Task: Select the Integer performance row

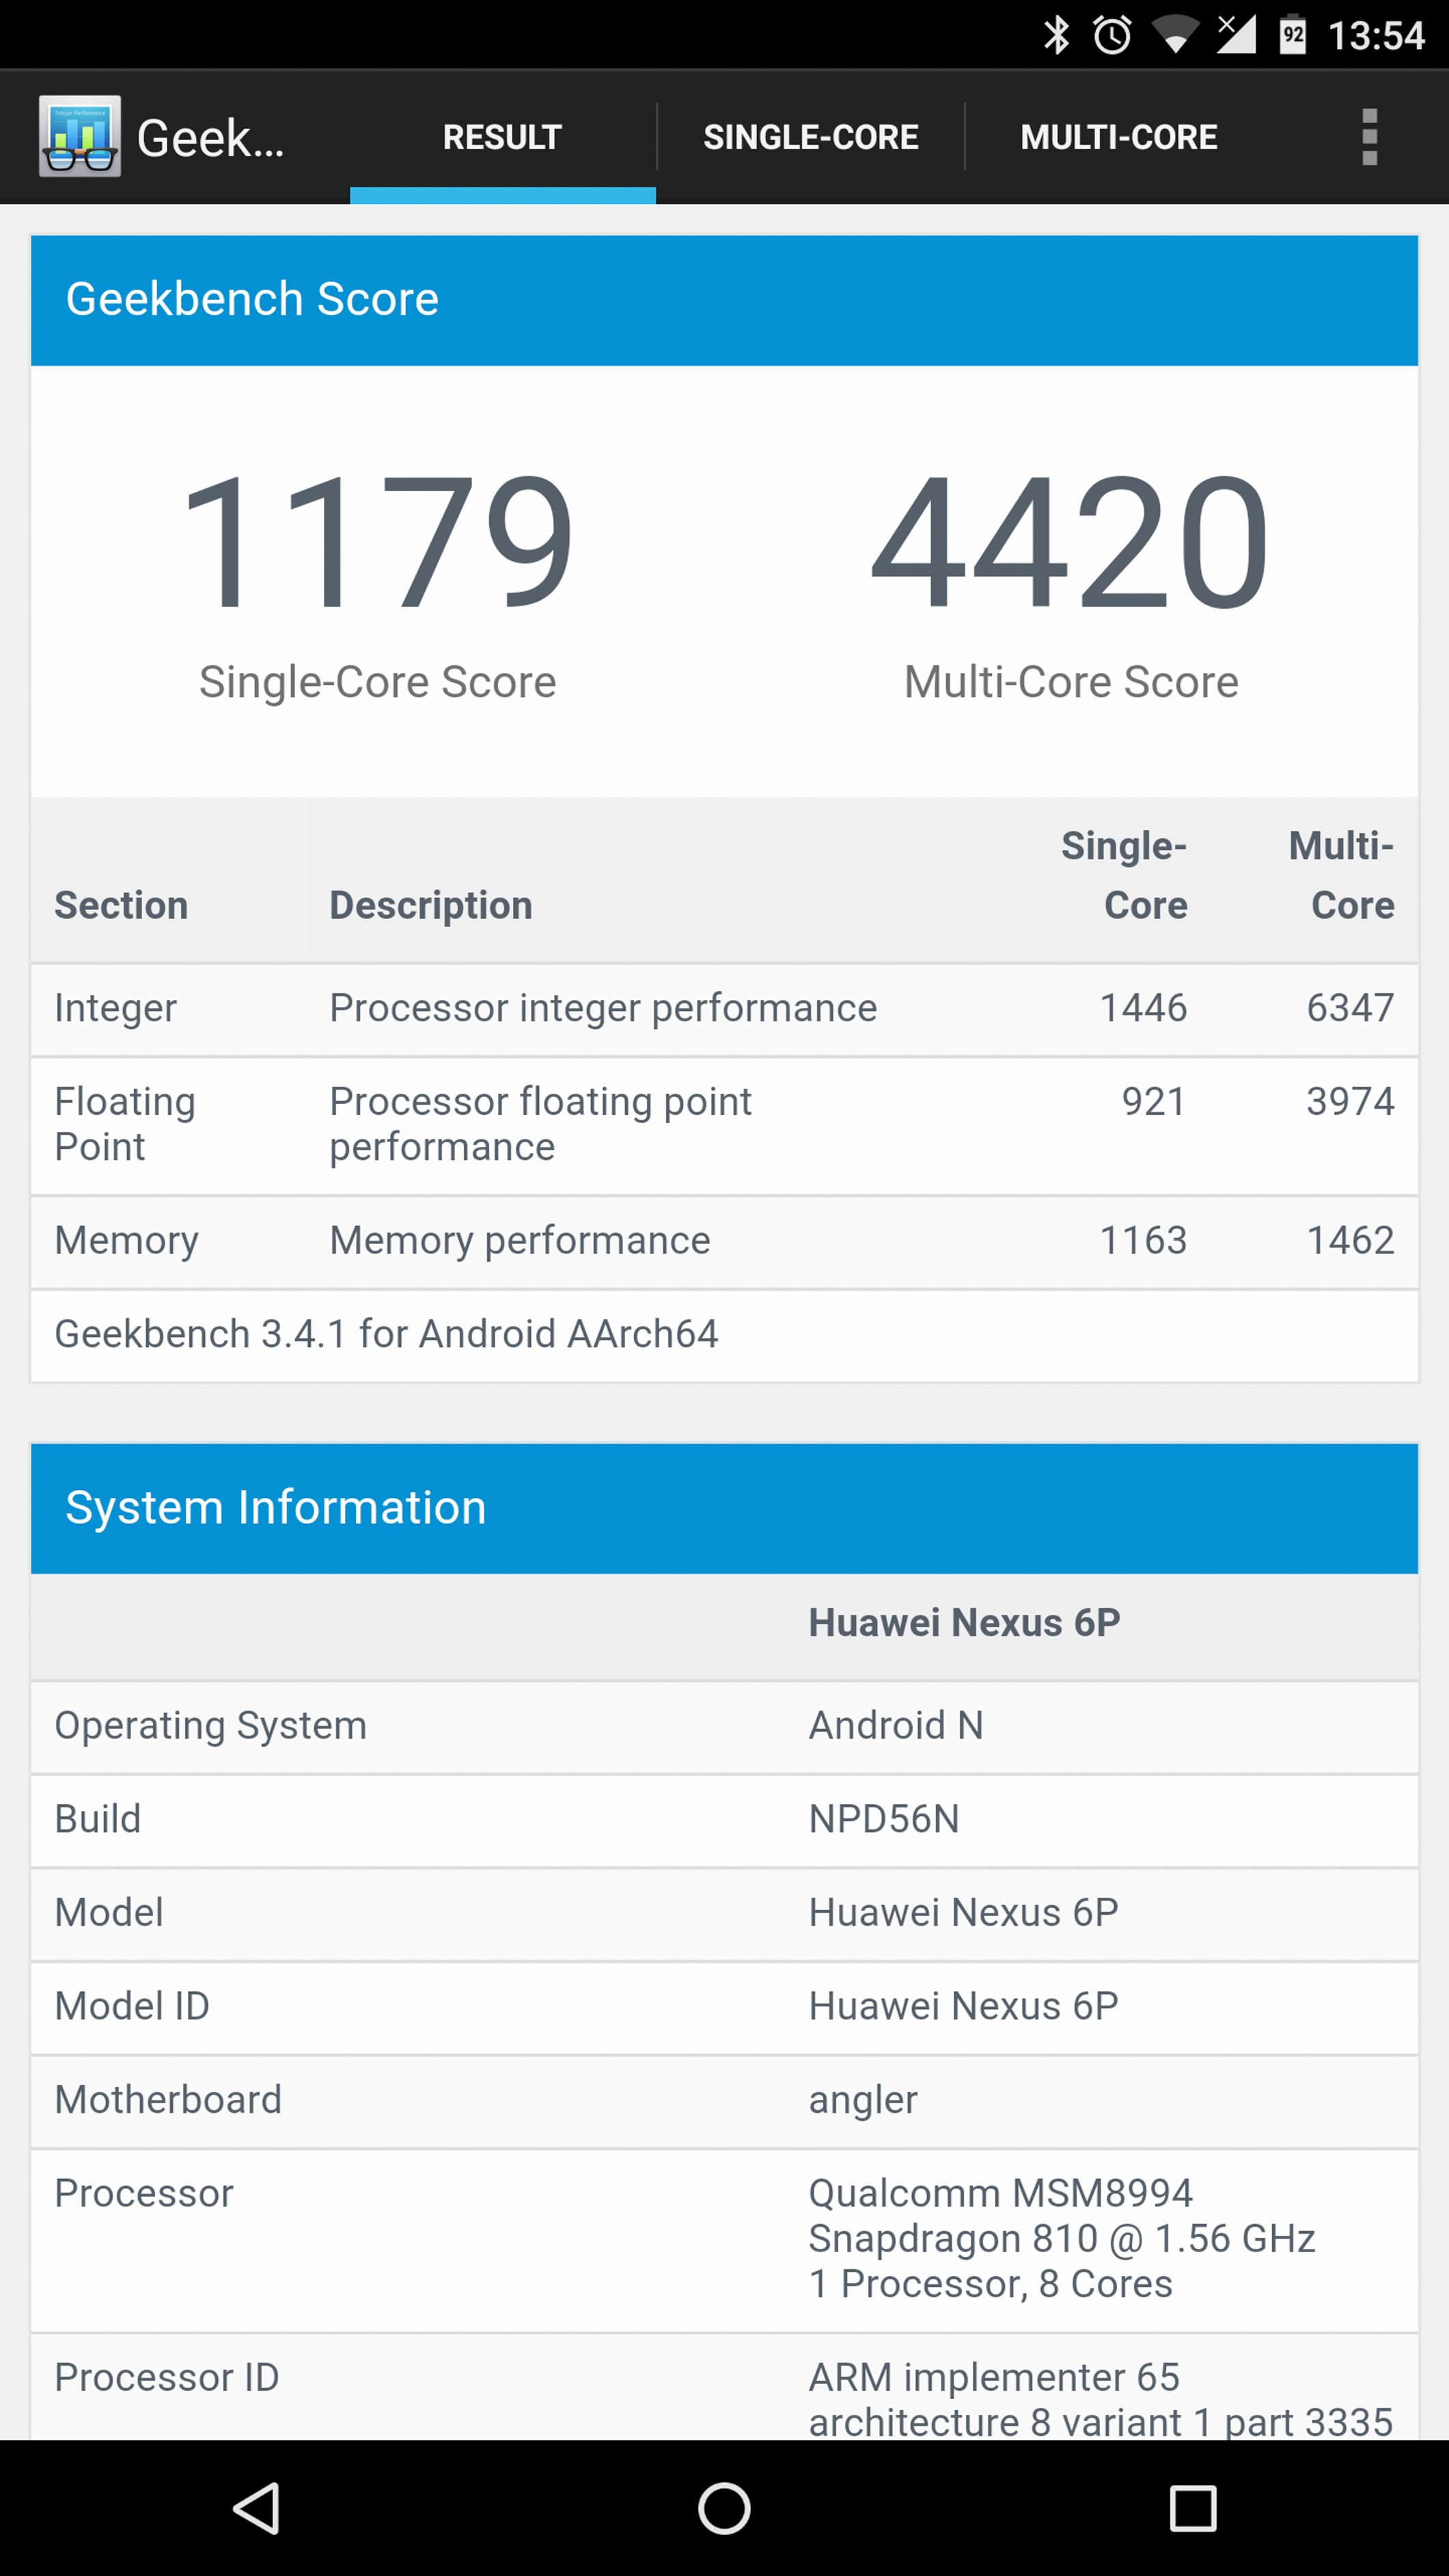Action: click(724, 1008)
